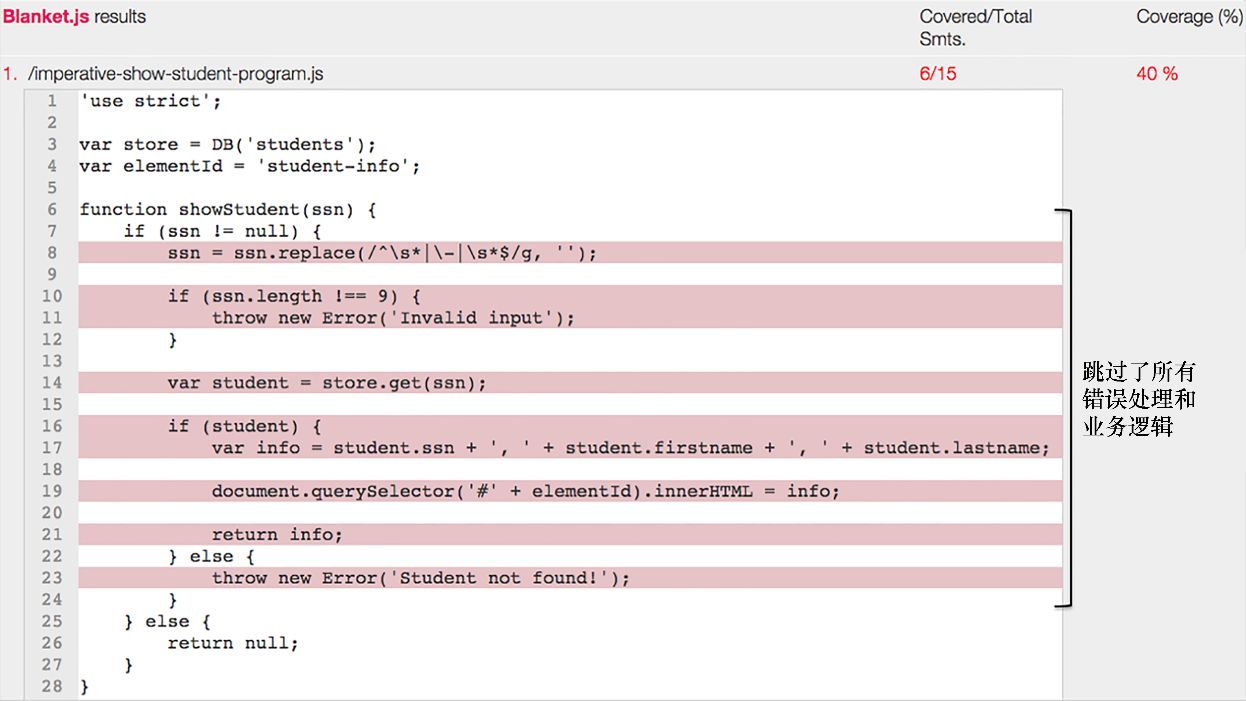Click the Coverage (%) column header

tap(1188, 17)
